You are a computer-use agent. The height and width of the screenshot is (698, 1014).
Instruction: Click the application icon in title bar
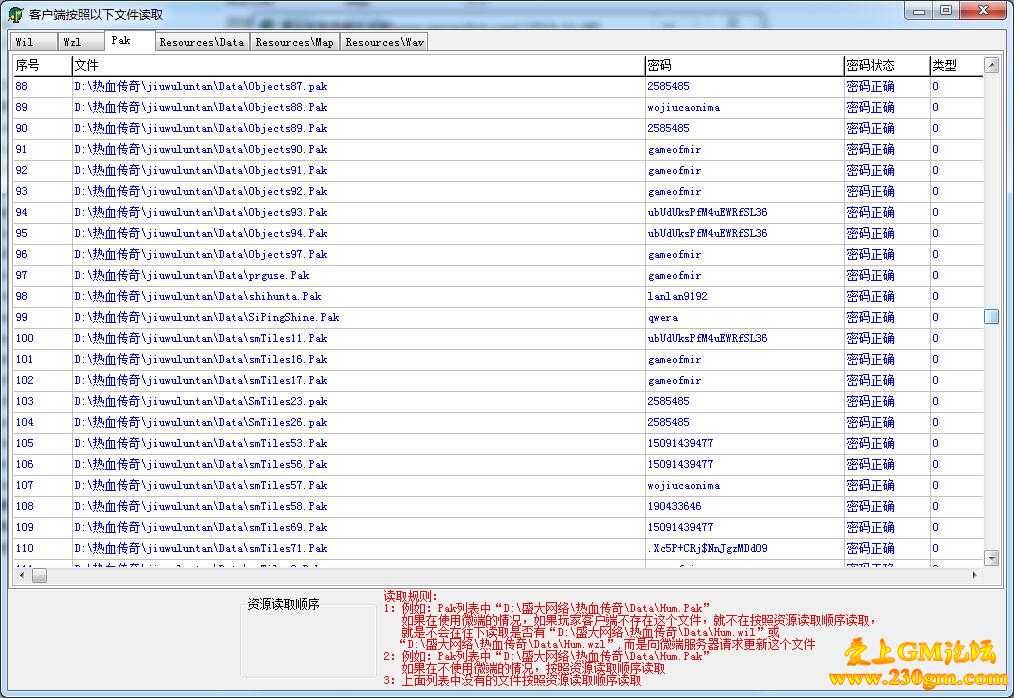pos(16,14)
